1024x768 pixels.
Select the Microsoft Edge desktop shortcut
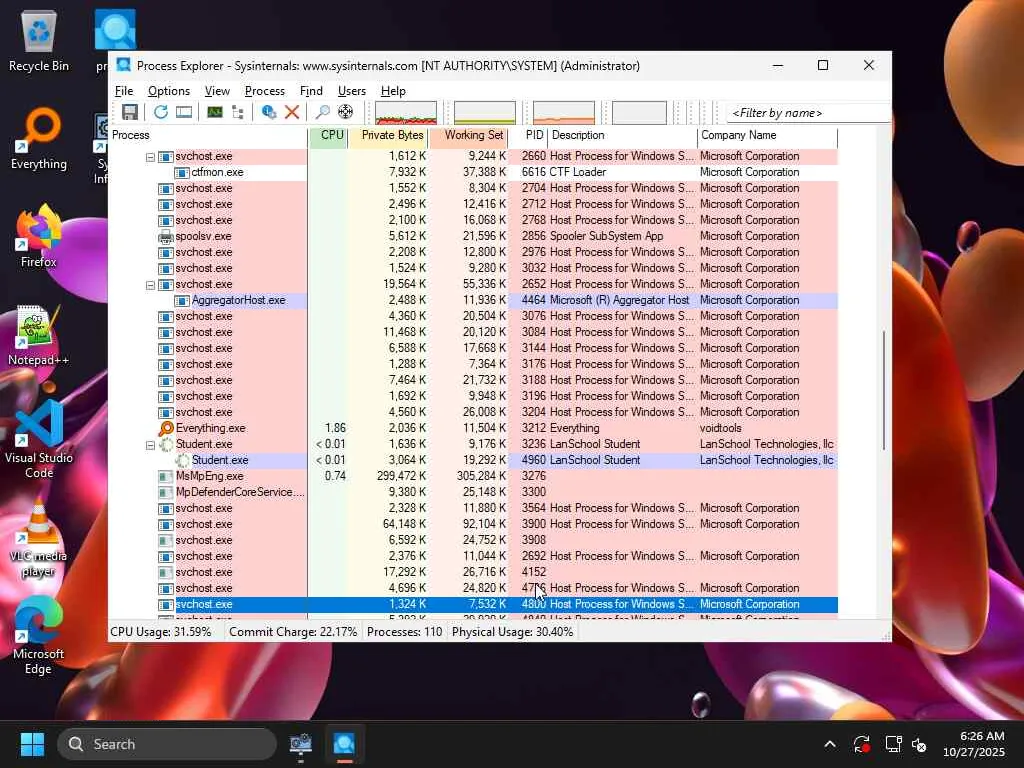pos(39,635)
